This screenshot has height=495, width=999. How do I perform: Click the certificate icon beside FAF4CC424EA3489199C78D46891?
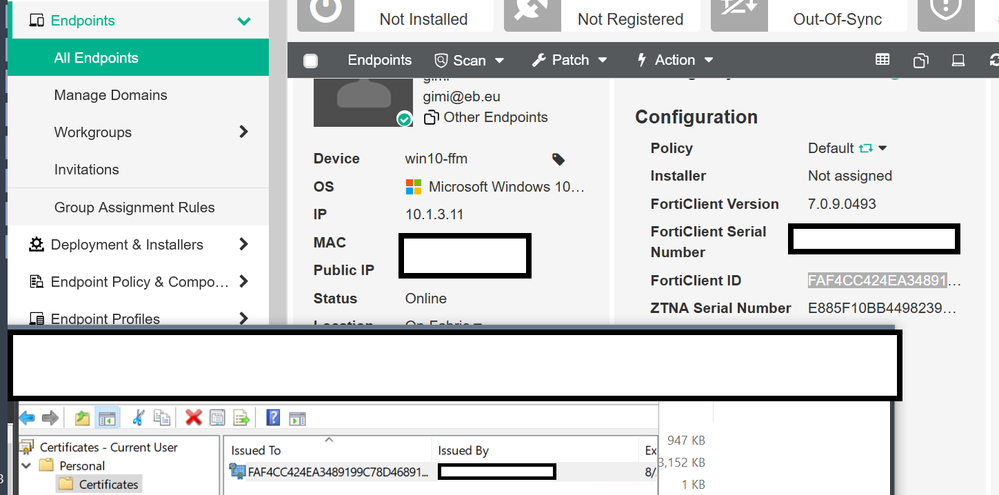[x=237, y=471]
